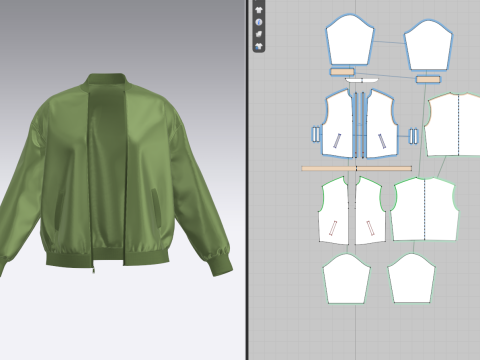Select the narrow zipper strips between blue fronts
Image resolution: width=480 pixels, height=360 pixels.
point(359,124)
